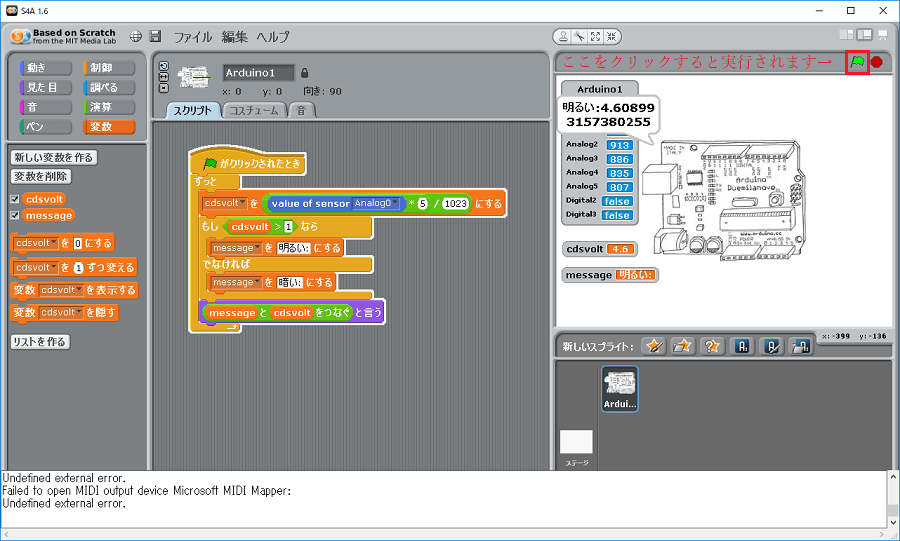The image size is (900, 541).
Task: Set sprite rotation style to can rotate
Action: coord(164,66)
